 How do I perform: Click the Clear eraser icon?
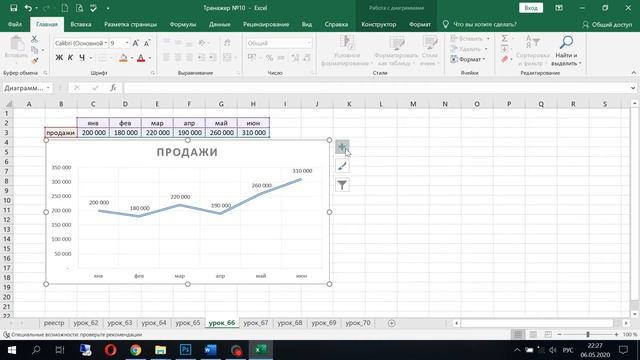[x=504, y=59]
